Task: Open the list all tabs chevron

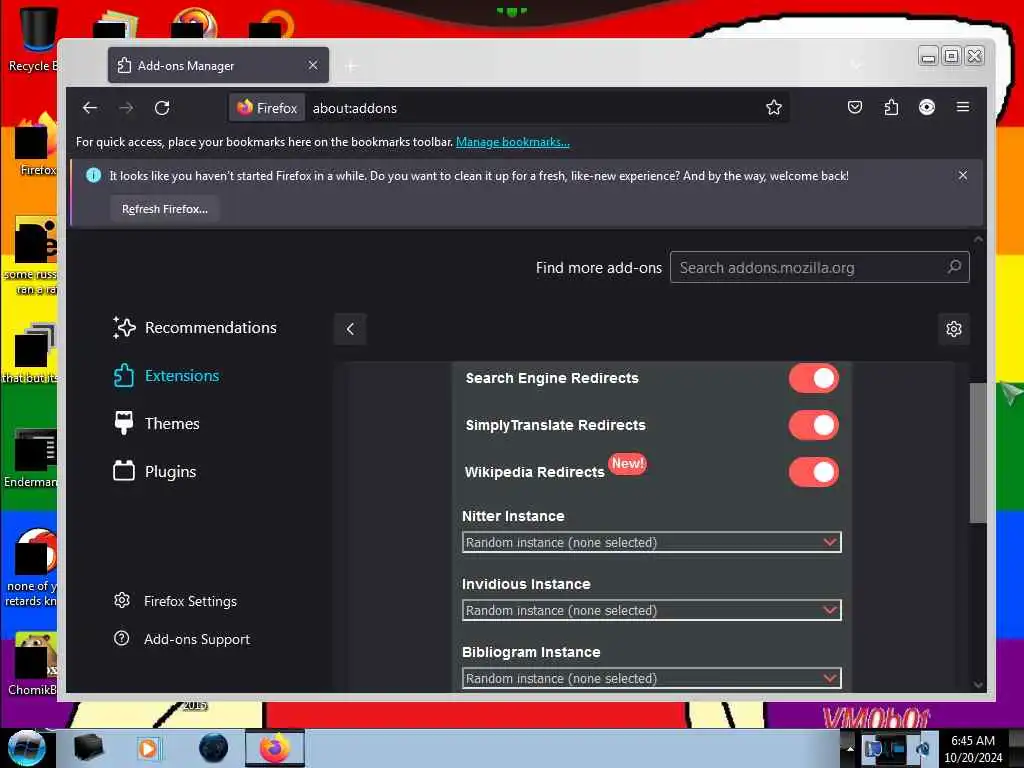Action: [856, 65]
